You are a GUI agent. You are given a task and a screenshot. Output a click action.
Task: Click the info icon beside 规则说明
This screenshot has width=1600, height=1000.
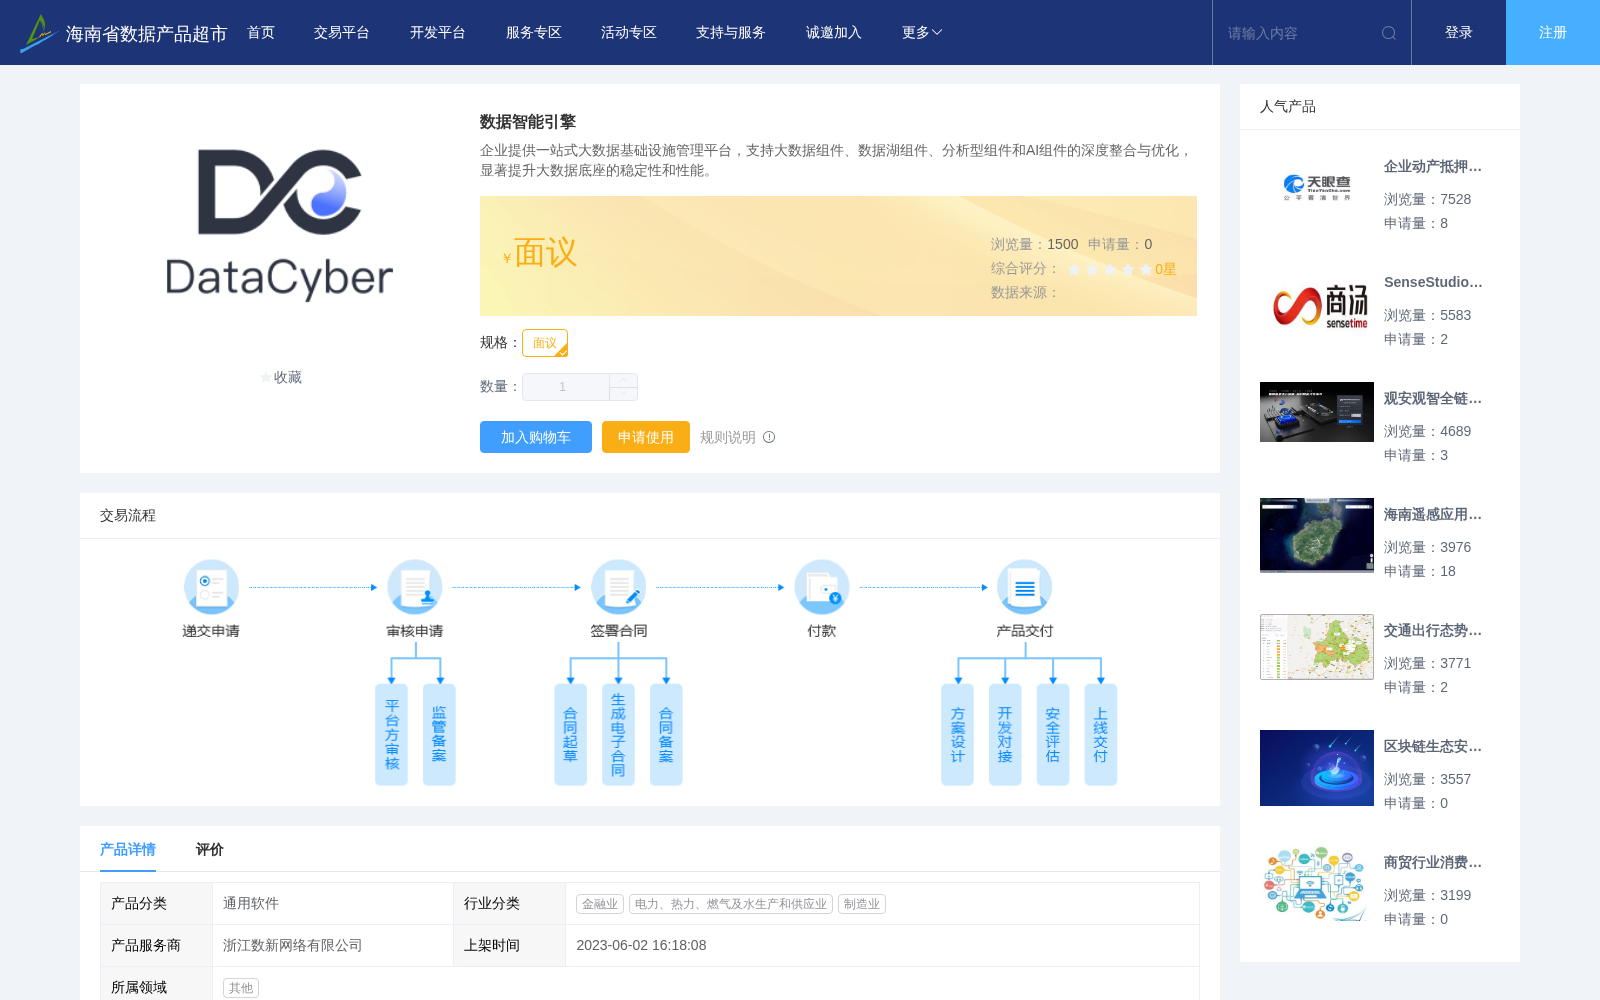click(x=769, y=437)
